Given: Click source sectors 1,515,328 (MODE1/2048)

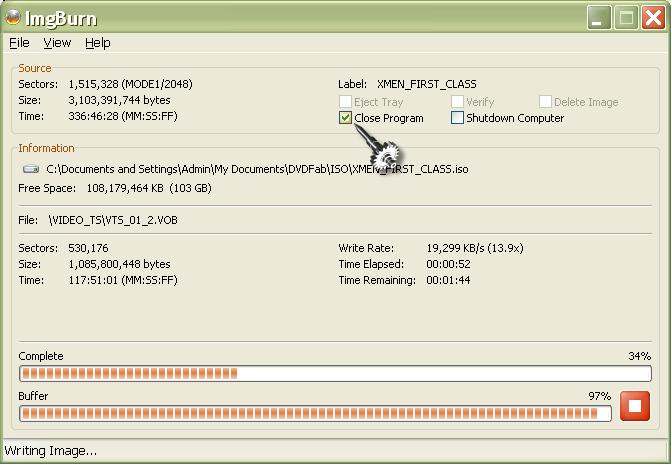Looking at the screenshot, I should pyautogui.click(x=131, y=84).
